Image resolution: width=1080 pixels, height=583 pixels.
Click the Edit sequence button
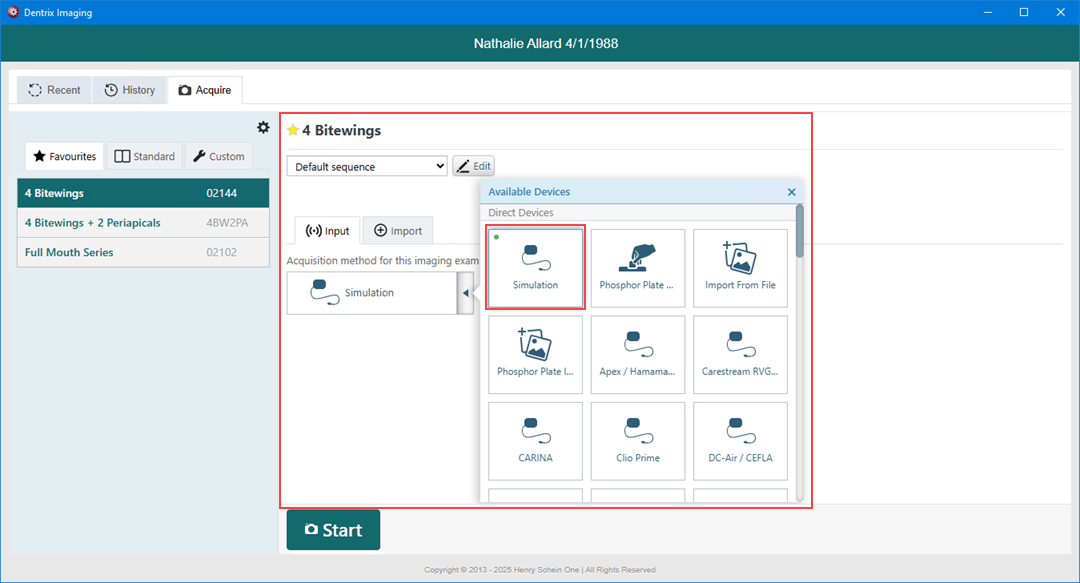pyautogui.click(x=473, y=167)
